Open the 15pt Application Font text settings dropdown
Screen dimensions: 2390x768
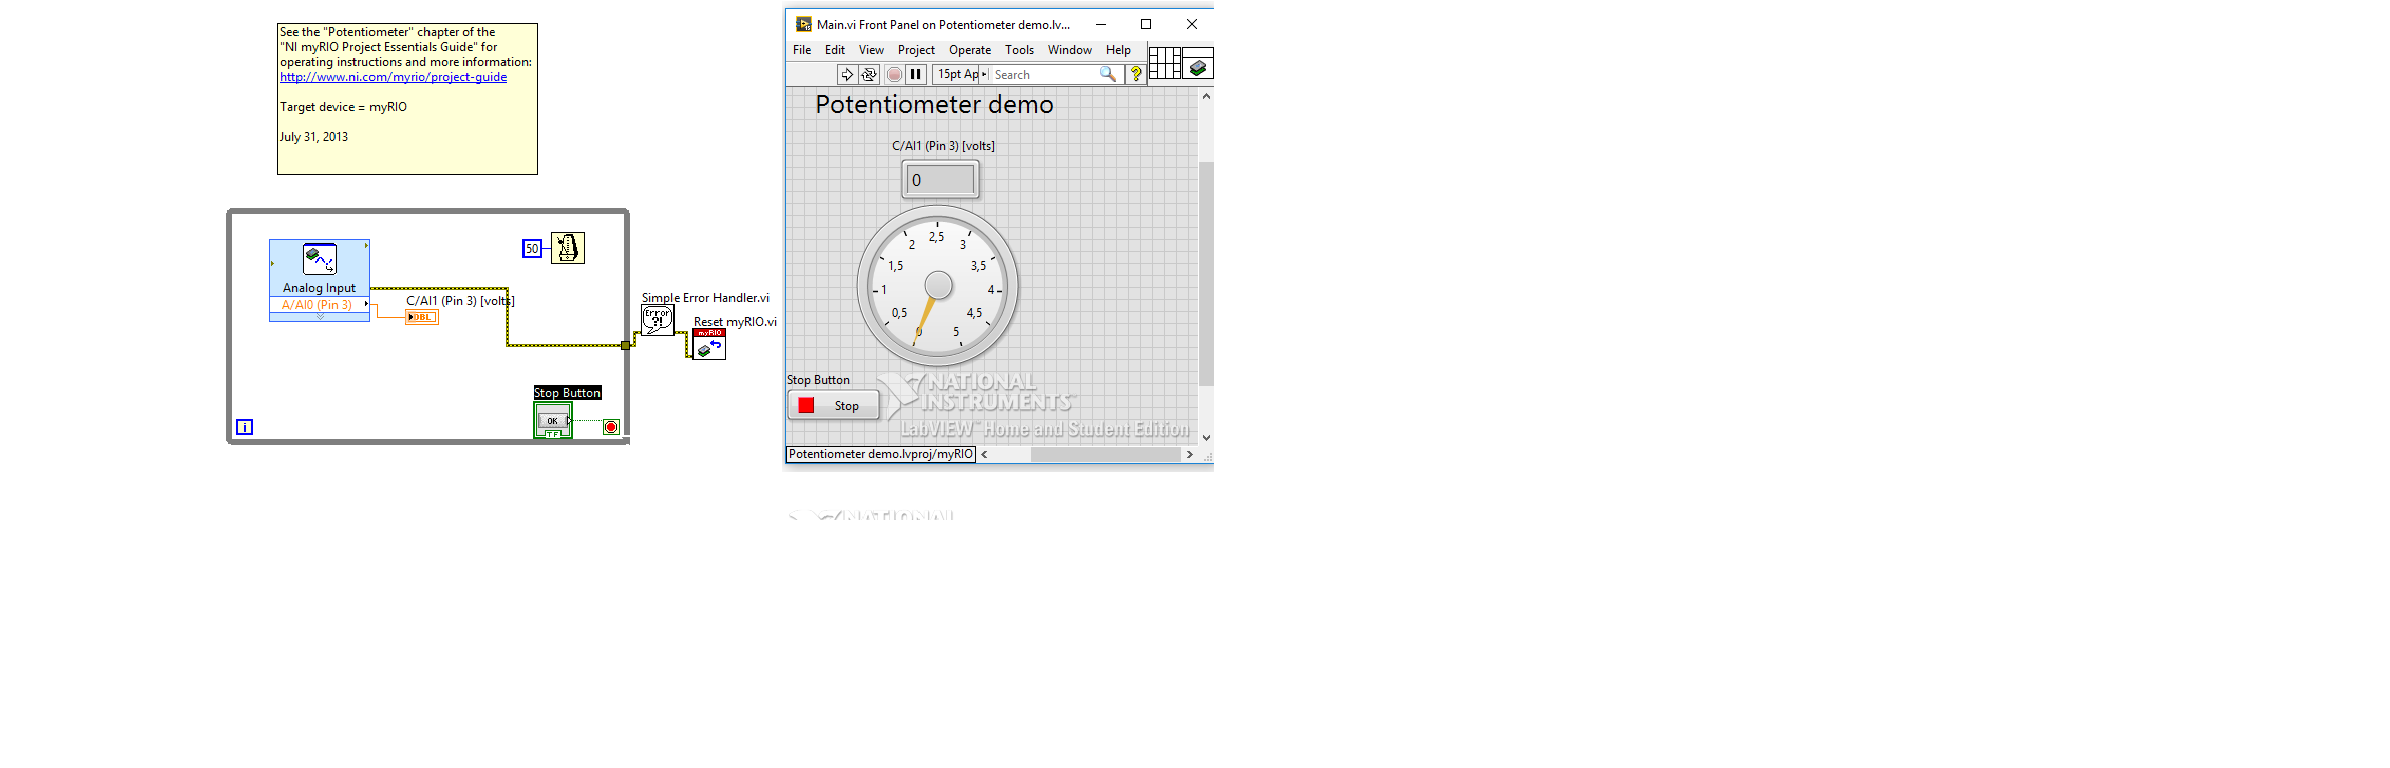(x=961, y=74)
